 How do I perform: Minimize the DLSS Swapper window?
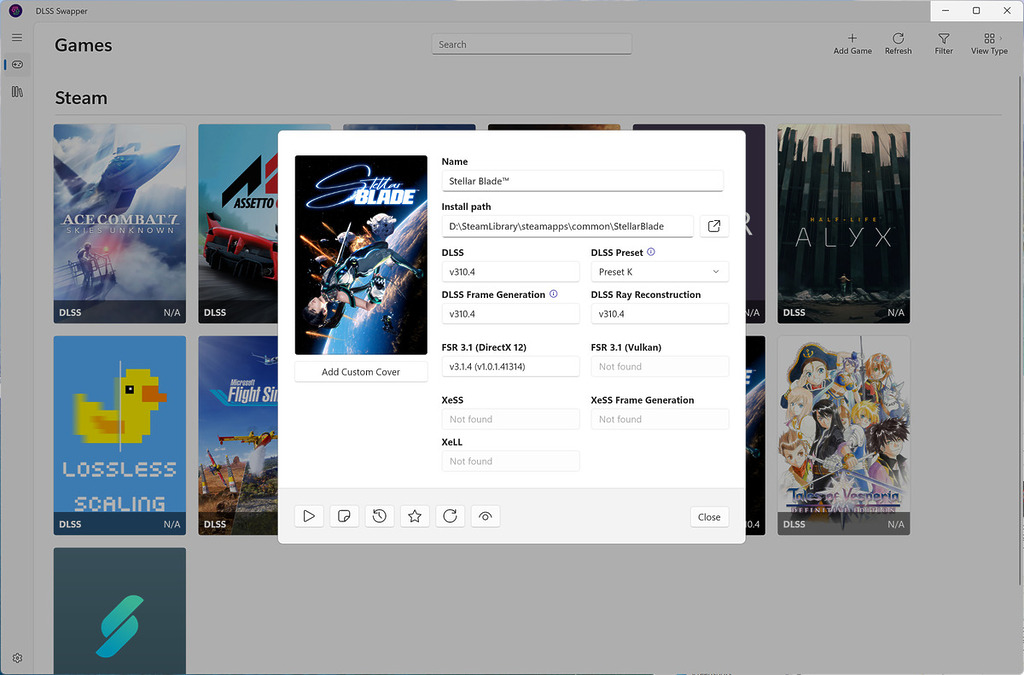click(946, 10)
